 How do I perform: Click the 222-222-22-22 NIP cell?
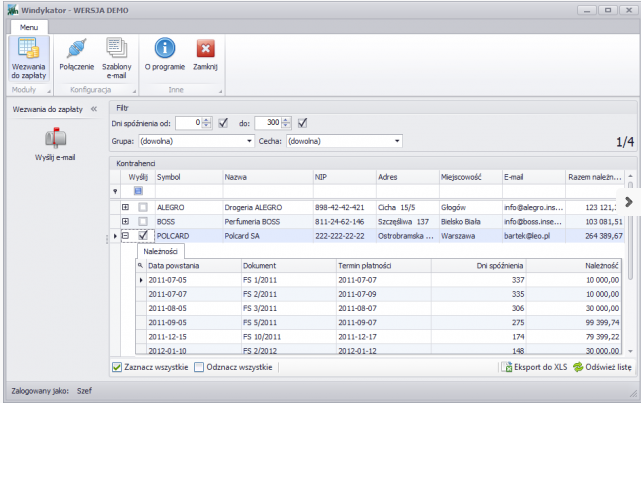coord(345,236)
